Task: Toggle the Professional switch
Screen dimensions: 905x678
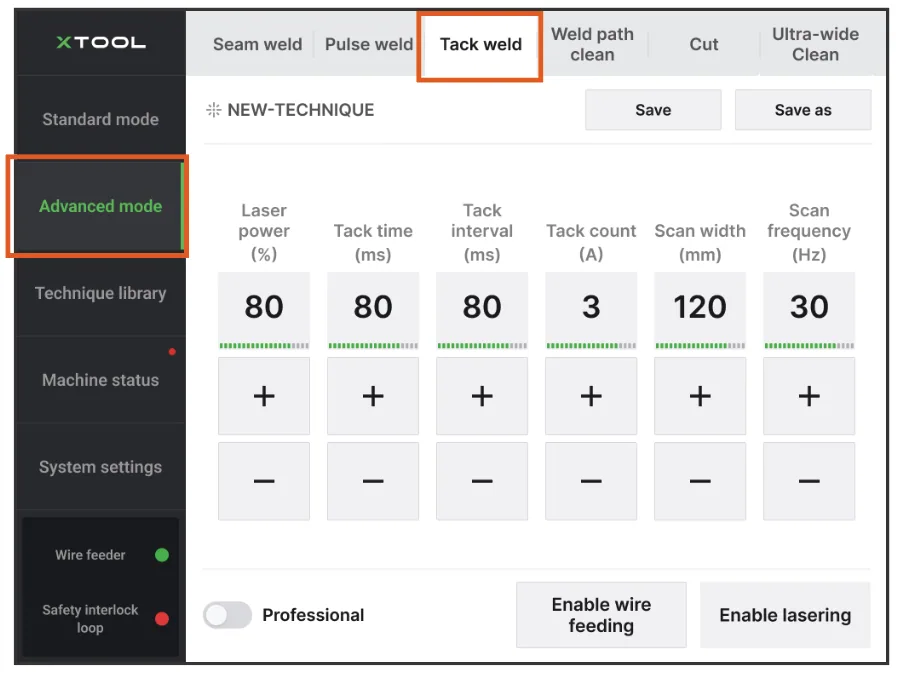Action: coord(227,615)
